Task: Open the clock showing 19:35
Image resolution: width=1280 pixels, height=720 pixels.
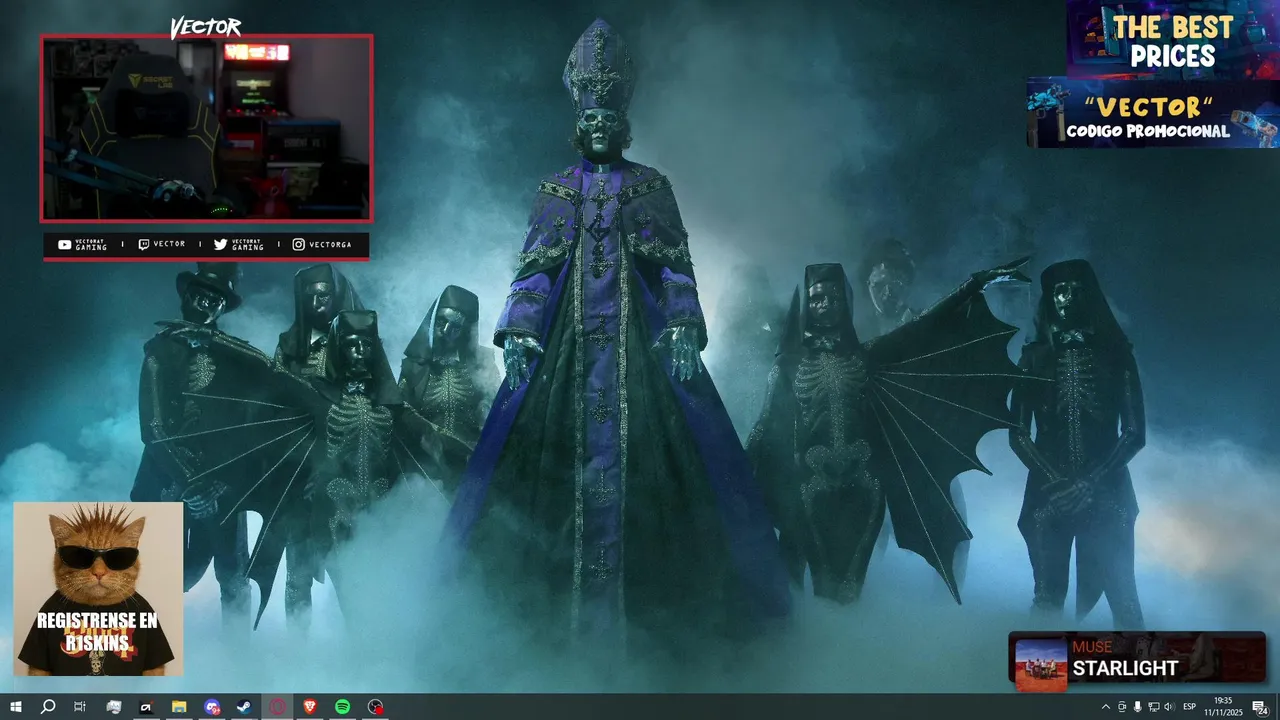Action: point(1222,707)
